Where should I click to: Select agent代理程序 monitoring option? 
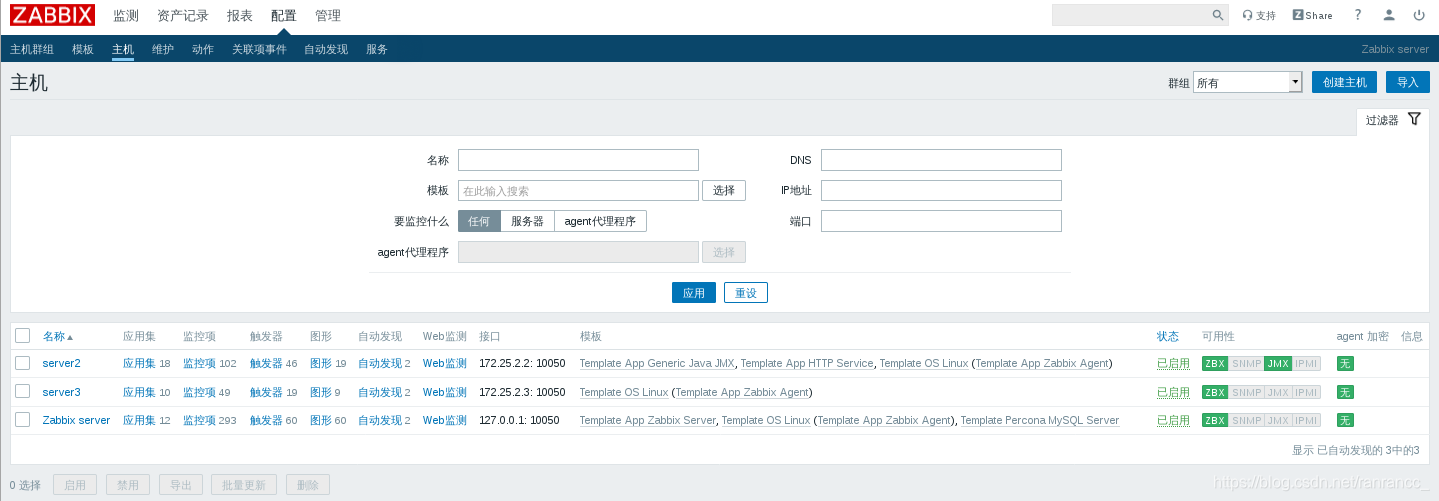pos(600,221)
